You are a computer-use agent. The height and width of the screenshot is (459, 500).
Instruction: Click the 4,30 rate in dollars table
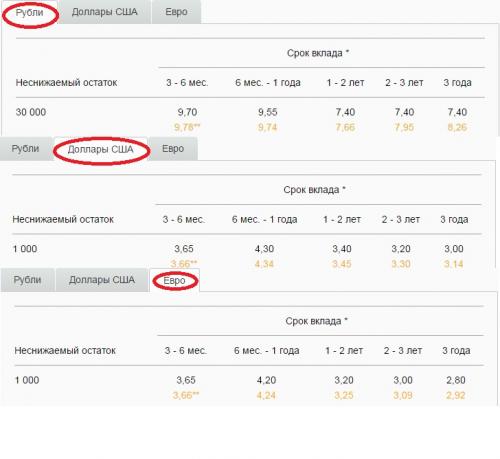(264, 249)
